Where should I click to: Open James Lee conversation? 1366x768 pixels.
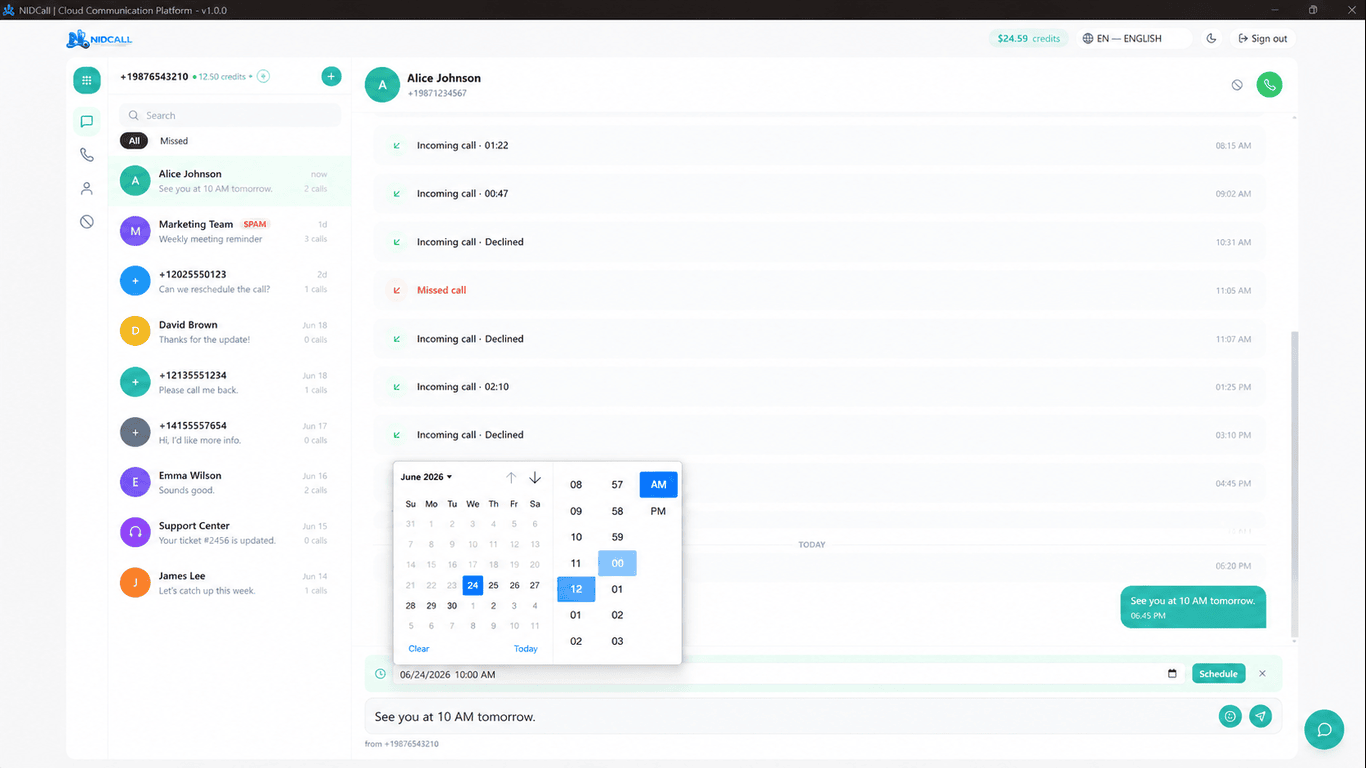pyautogui.click(x=230, y=583)
